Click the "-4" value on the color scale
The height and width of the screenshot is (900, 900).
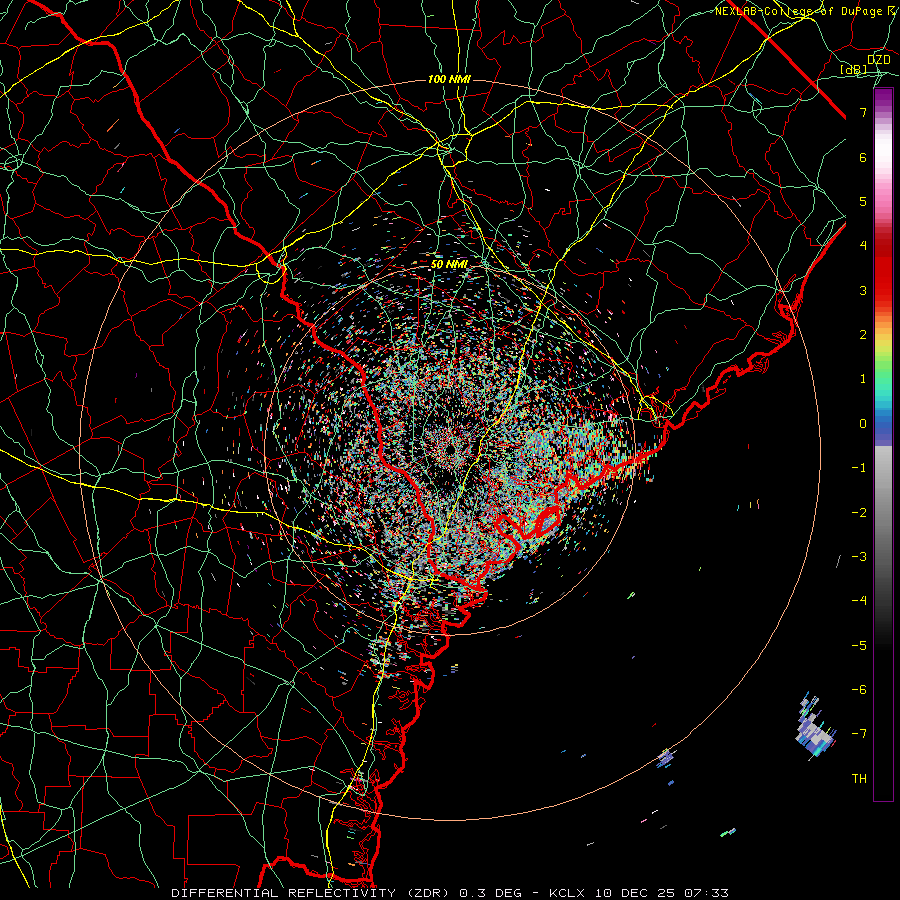pos(859,600)
